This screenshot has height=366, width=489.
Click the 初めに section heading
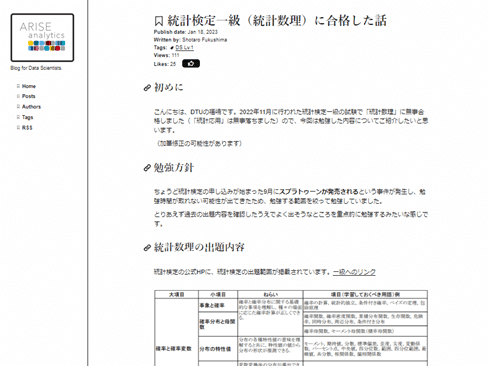pyautogui.click(x=168, y=87)
